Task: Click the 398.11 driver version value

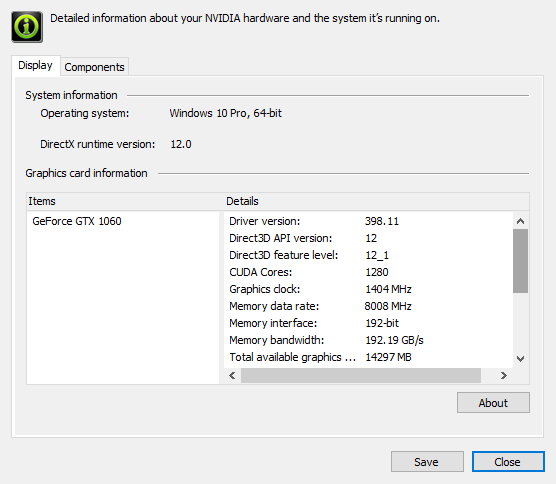Action: point(382,221)
